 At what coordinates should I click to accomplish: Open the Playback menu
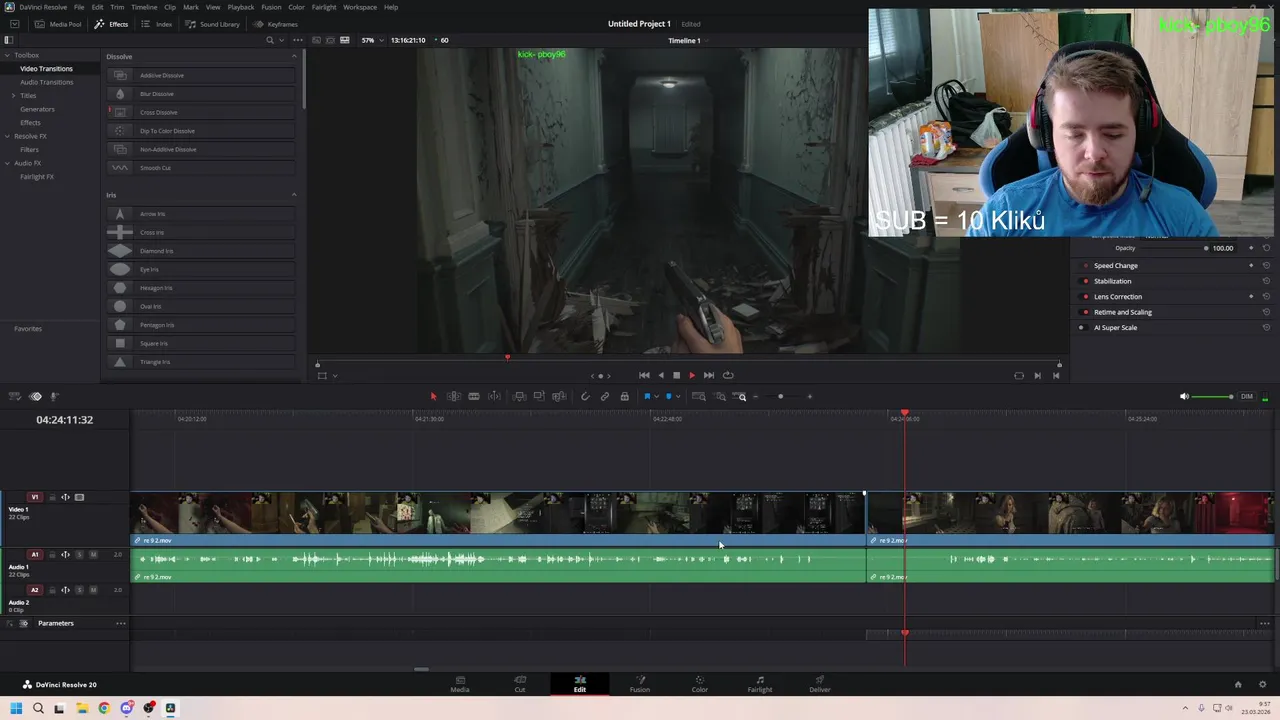(x=241, y=7)
